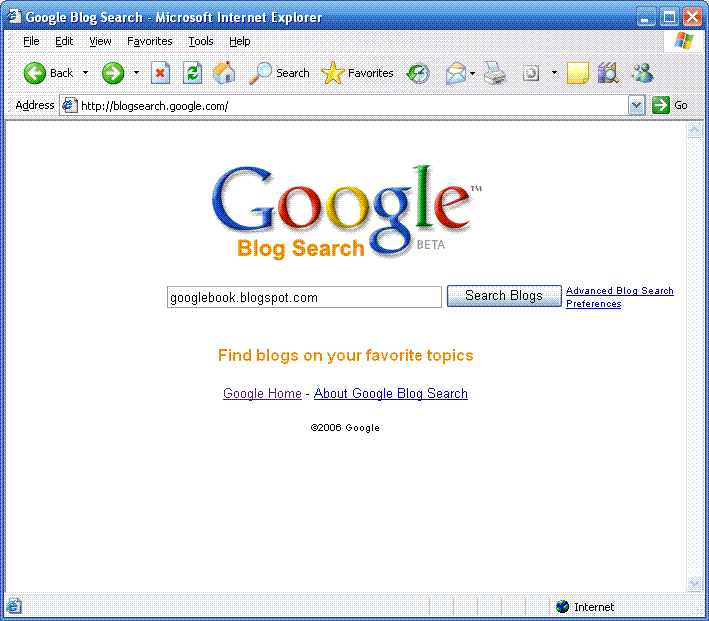Click the yellow note Discuss icon
This screenshot has width=709, height=621.
pyautogui.click(x=577, y=73)
